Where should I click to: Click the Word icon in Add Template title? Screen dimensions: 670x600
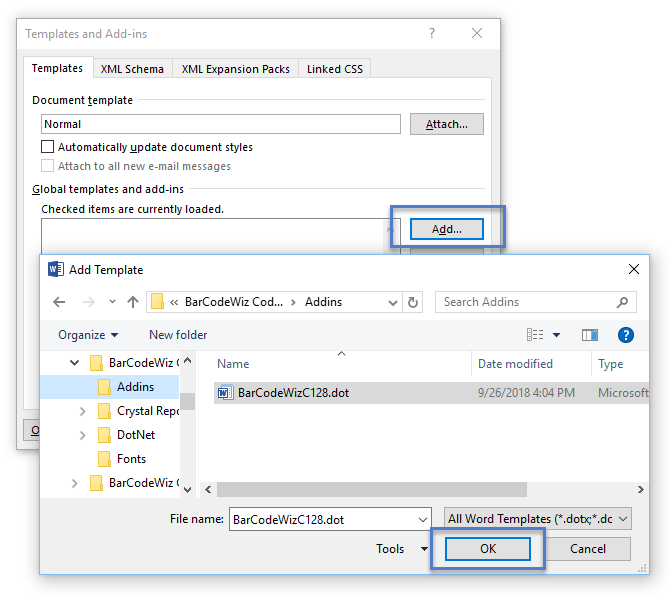point(56,269)
